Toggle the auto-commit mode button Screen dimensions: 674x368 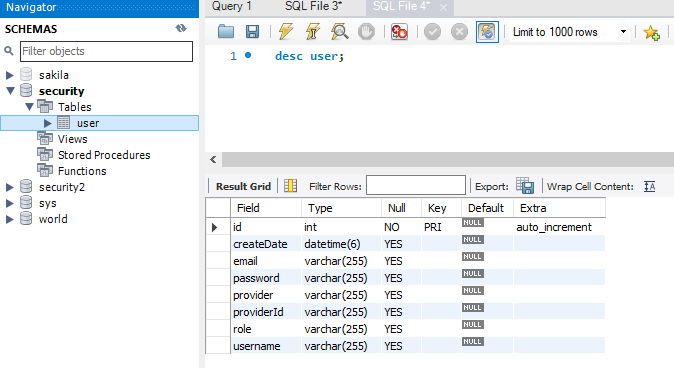(487, 32)
